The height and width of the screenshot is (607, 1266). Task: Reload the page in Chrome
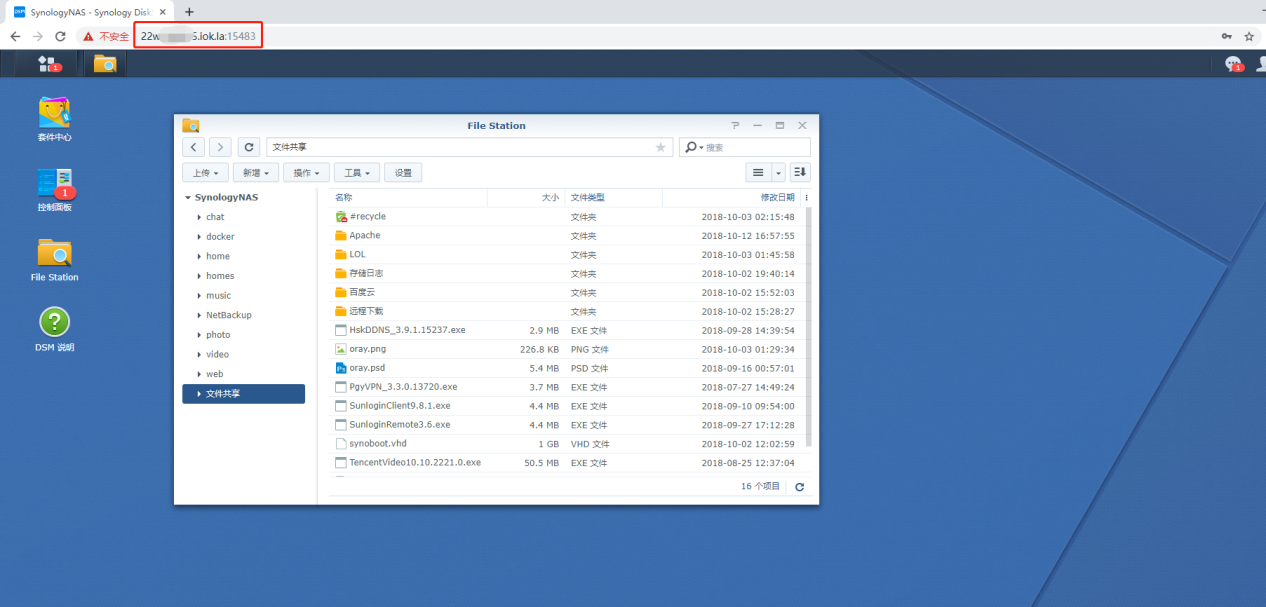point(60,36)
